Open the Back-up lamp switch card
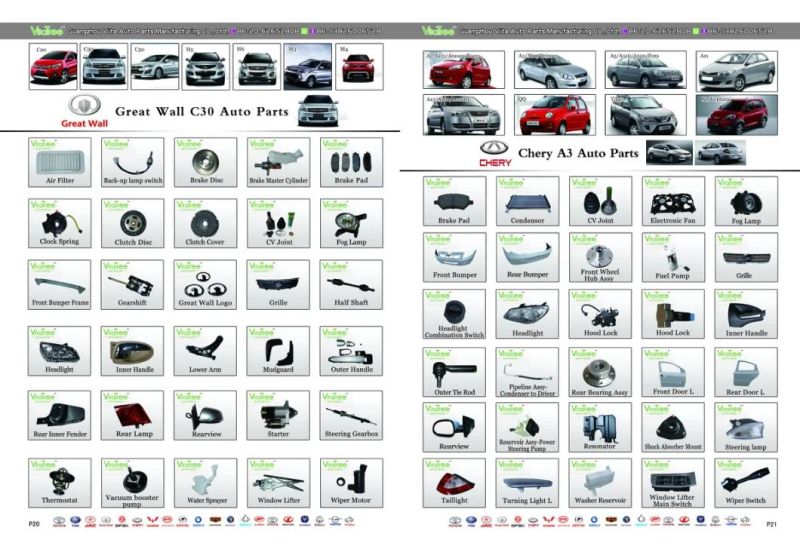This screenshot has height=546, width=800. [133, 162]
